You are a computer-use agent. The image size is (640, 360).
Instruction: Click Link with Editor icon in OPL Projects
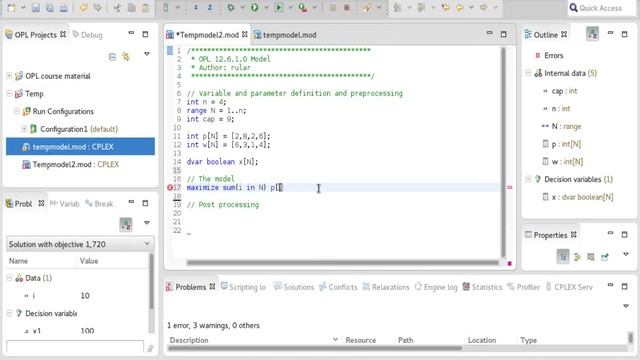(126, 56)
